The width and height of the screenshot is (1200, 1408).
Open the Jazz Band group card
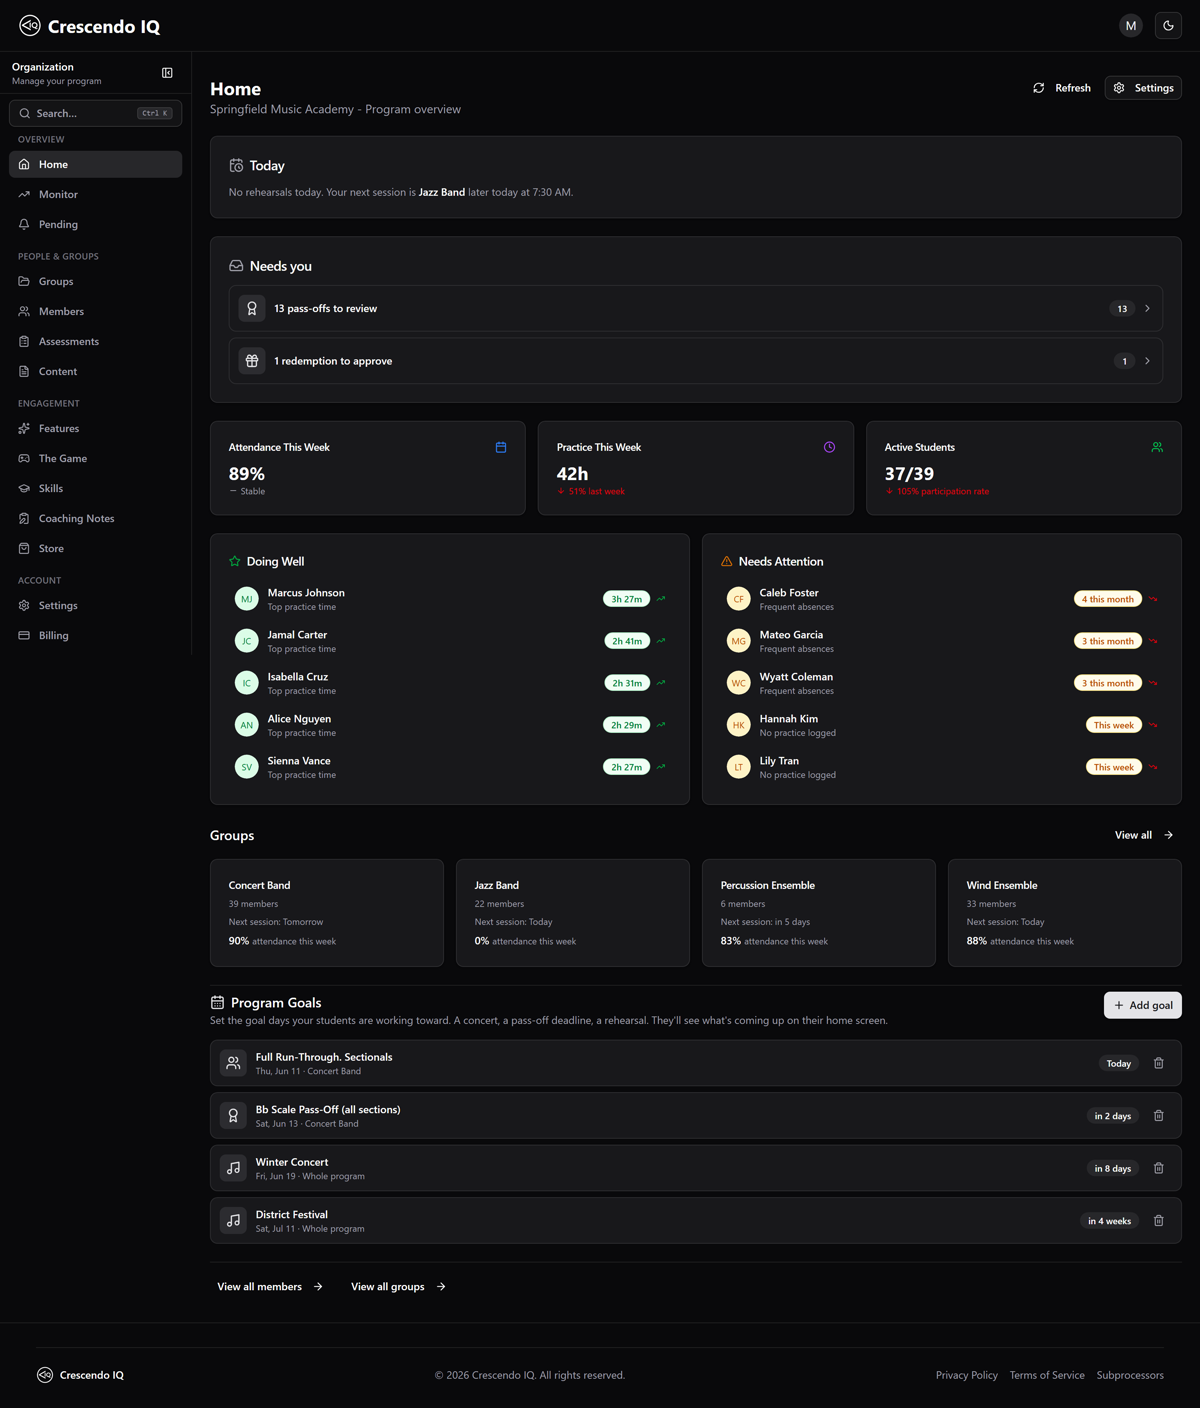pyautogui.click(x=573, y=913)
